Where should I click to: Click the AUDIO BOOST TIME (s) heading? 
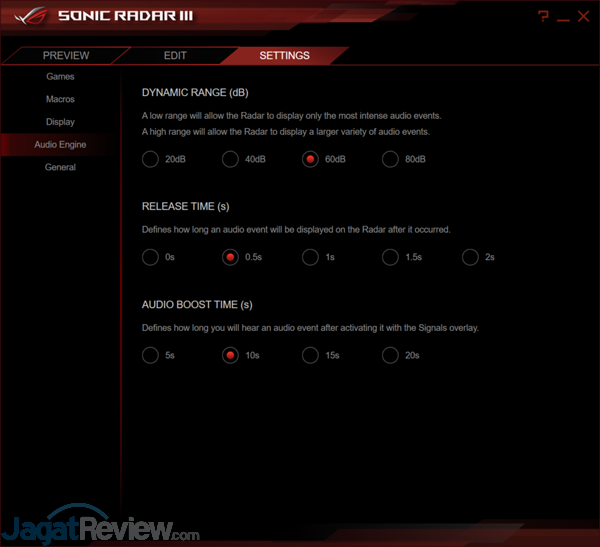click(x=197, y=305)
